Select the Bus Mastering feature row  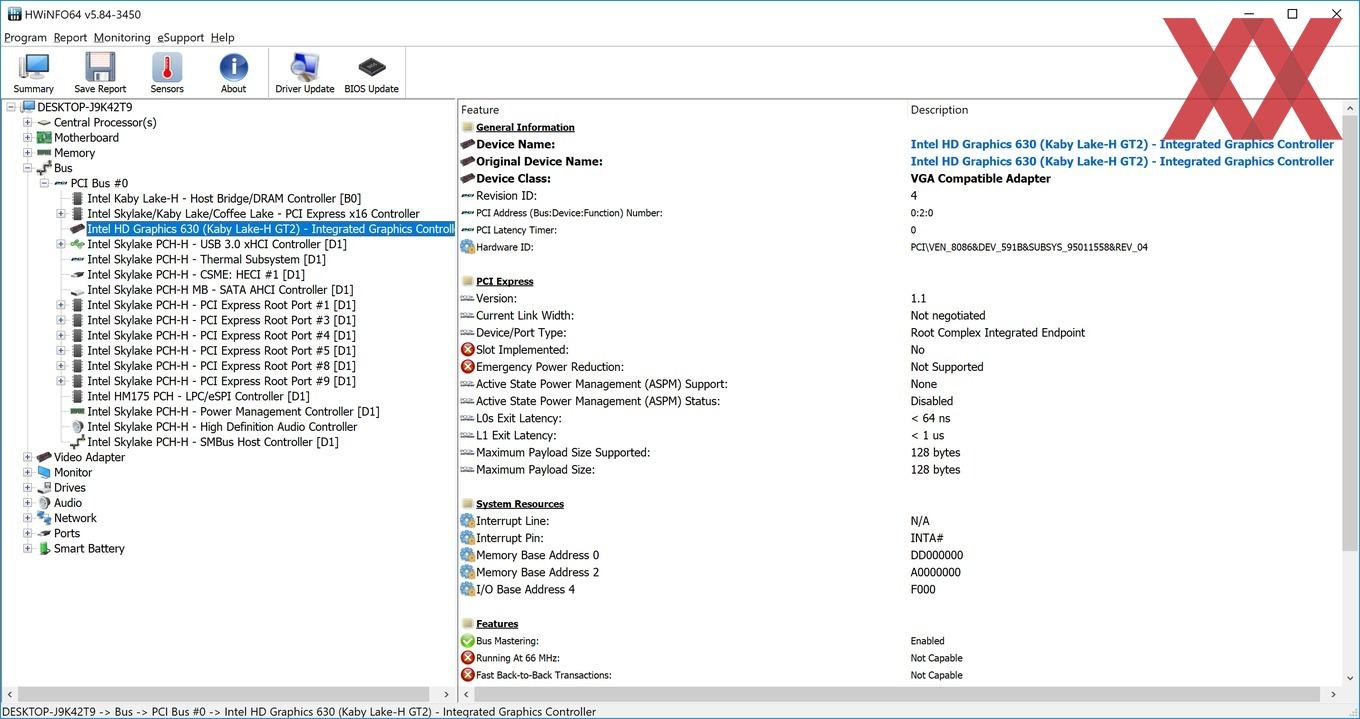coord(901,641)
